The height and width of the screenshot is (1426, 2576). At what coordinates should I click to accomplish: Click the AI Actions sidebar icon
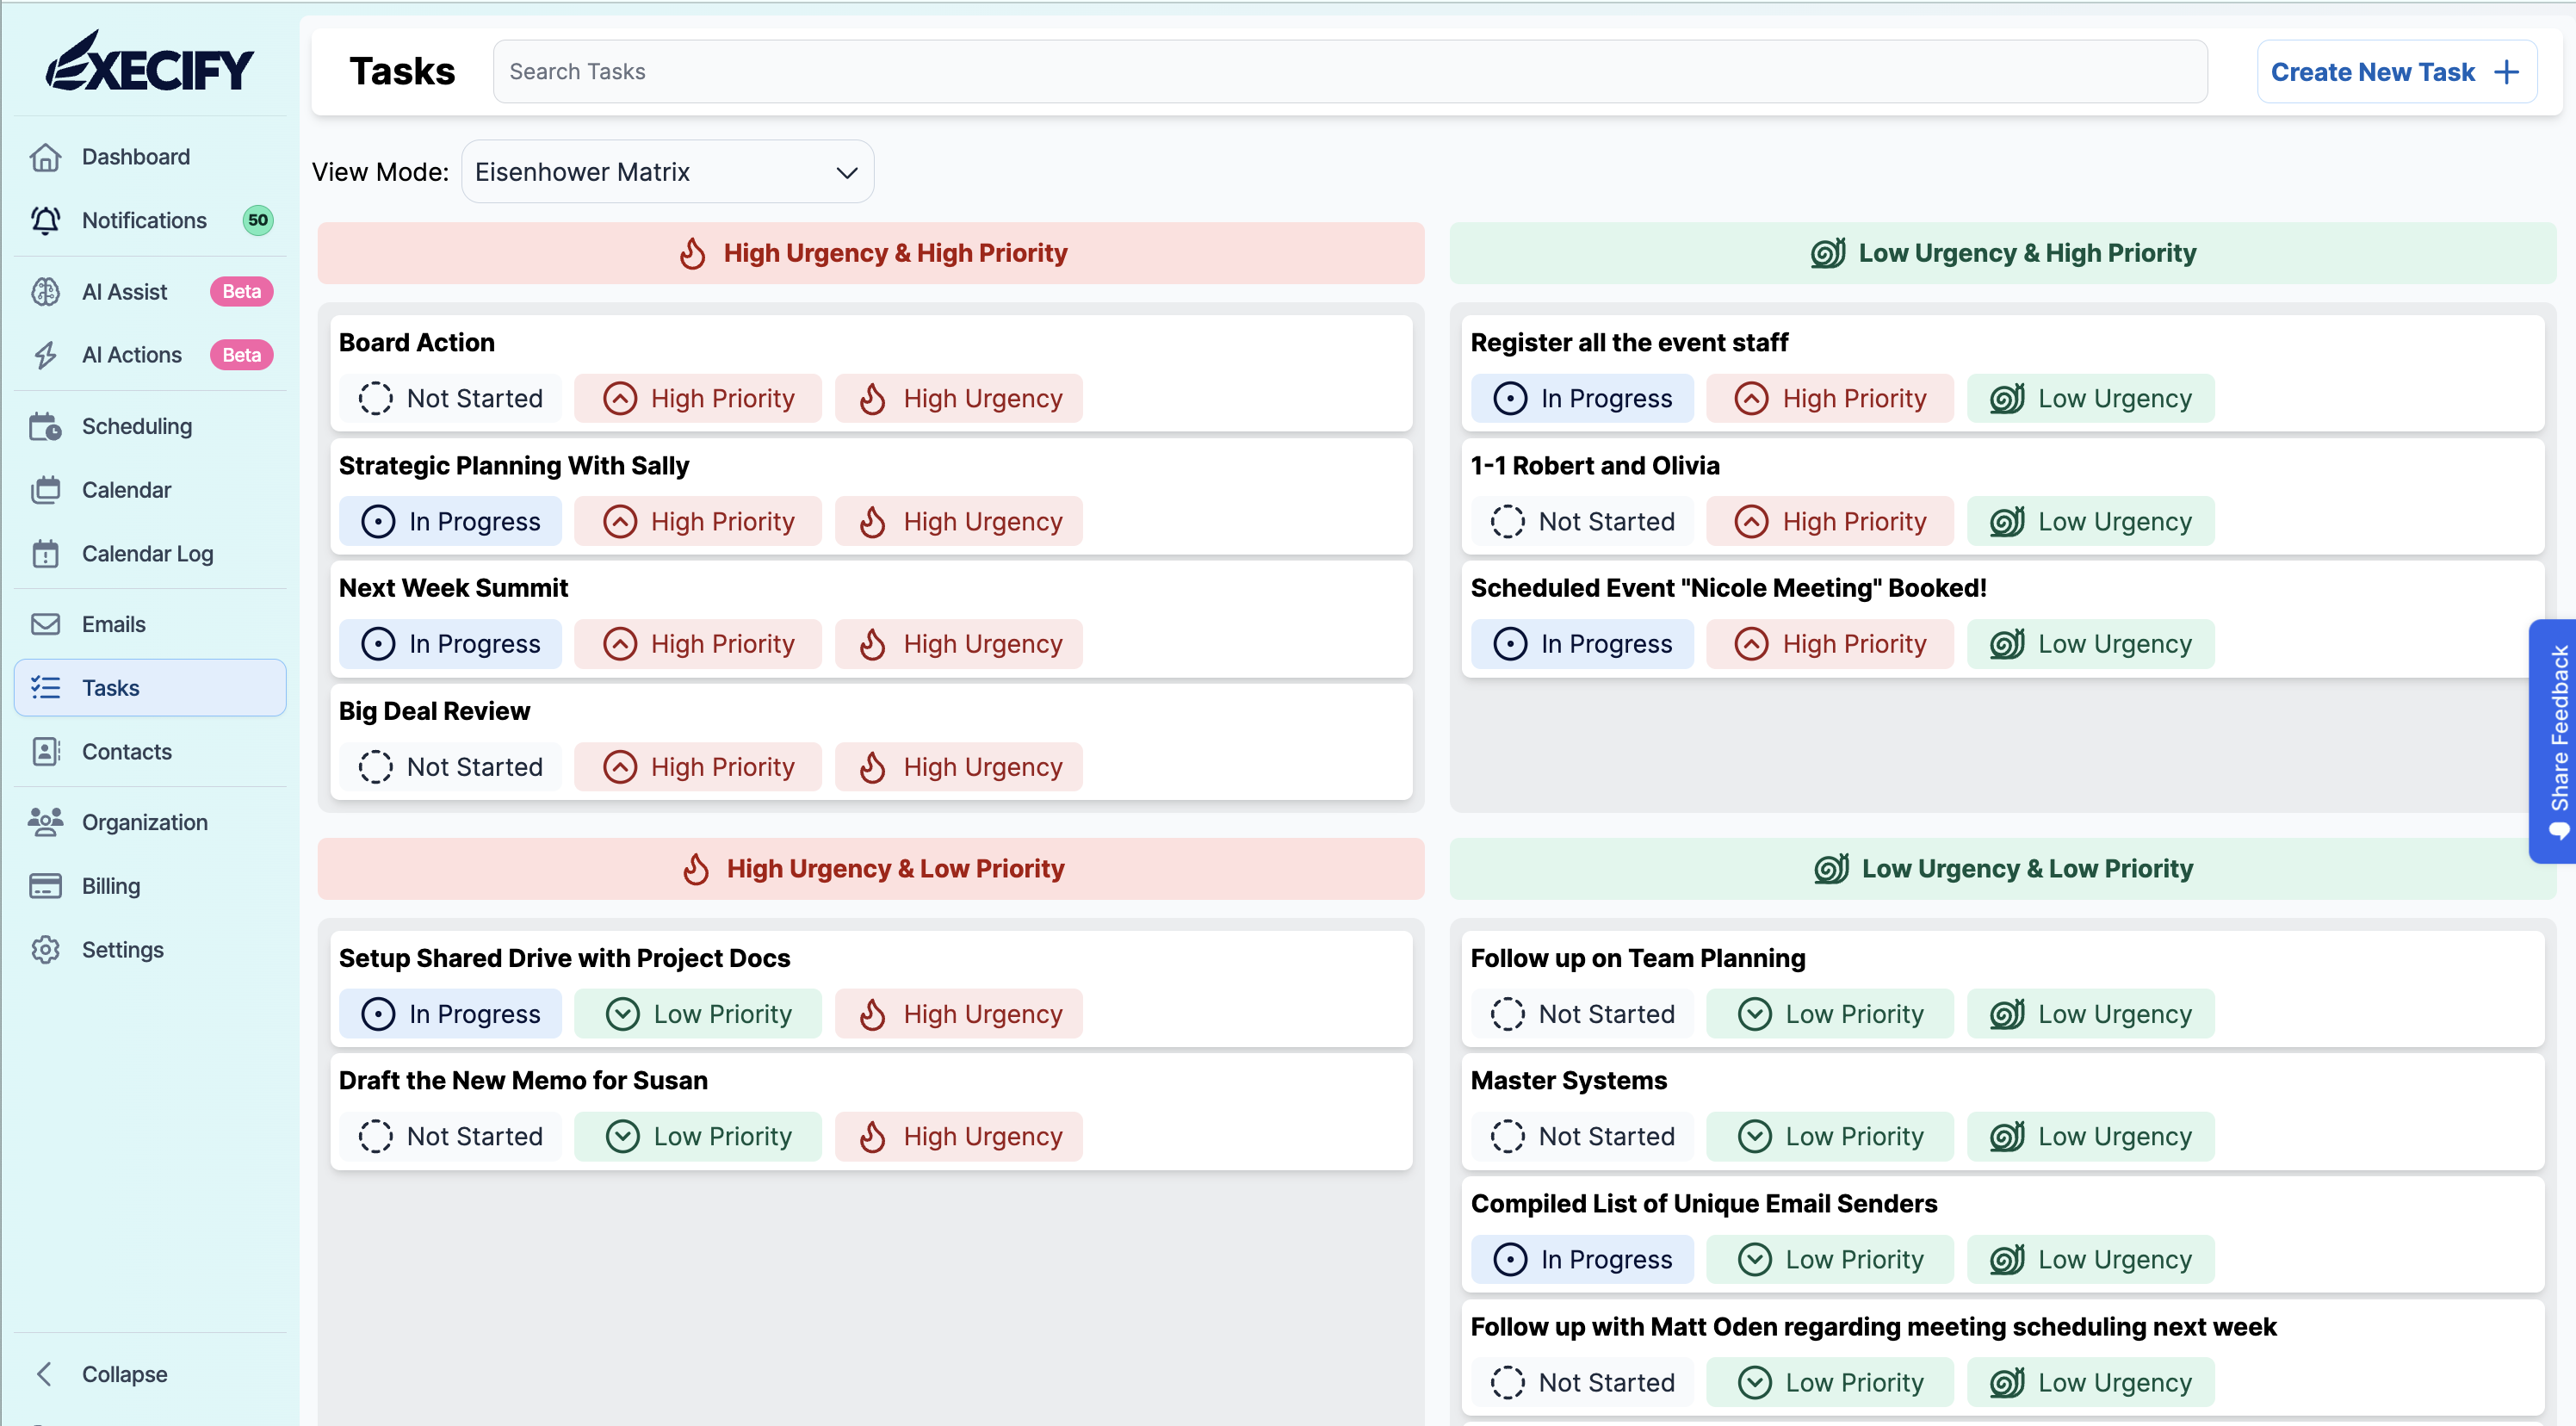tap(47, 355)
